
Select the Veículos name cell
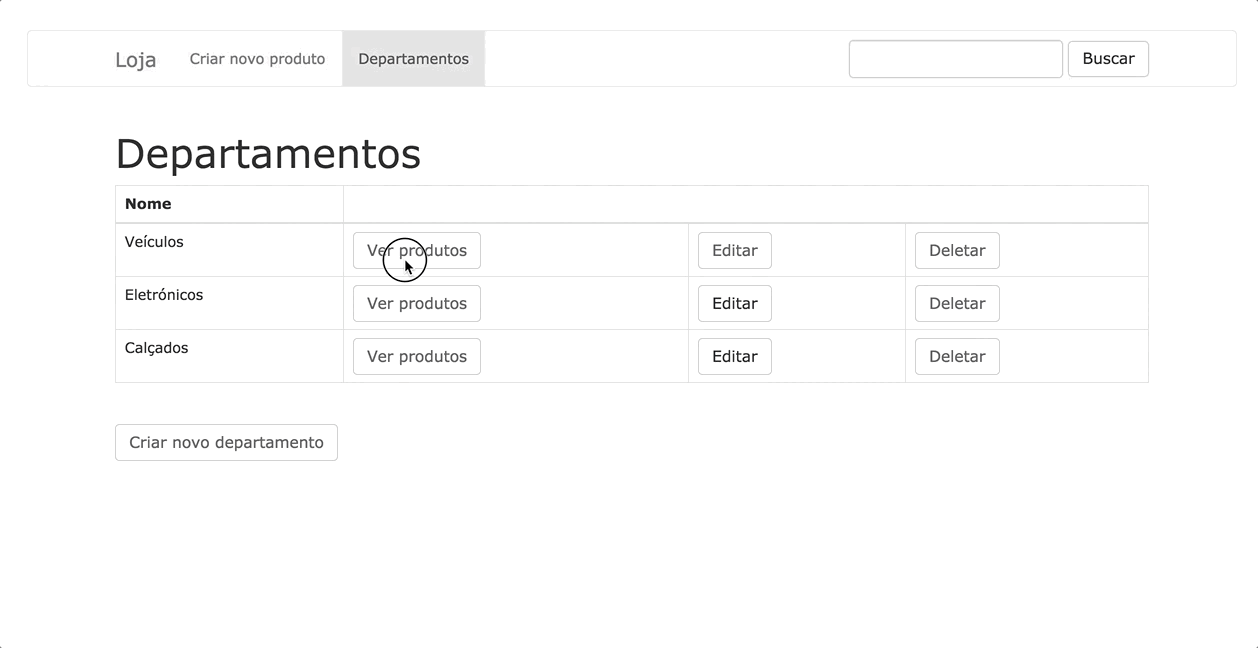pyautogui.click(x=154, y=242)
